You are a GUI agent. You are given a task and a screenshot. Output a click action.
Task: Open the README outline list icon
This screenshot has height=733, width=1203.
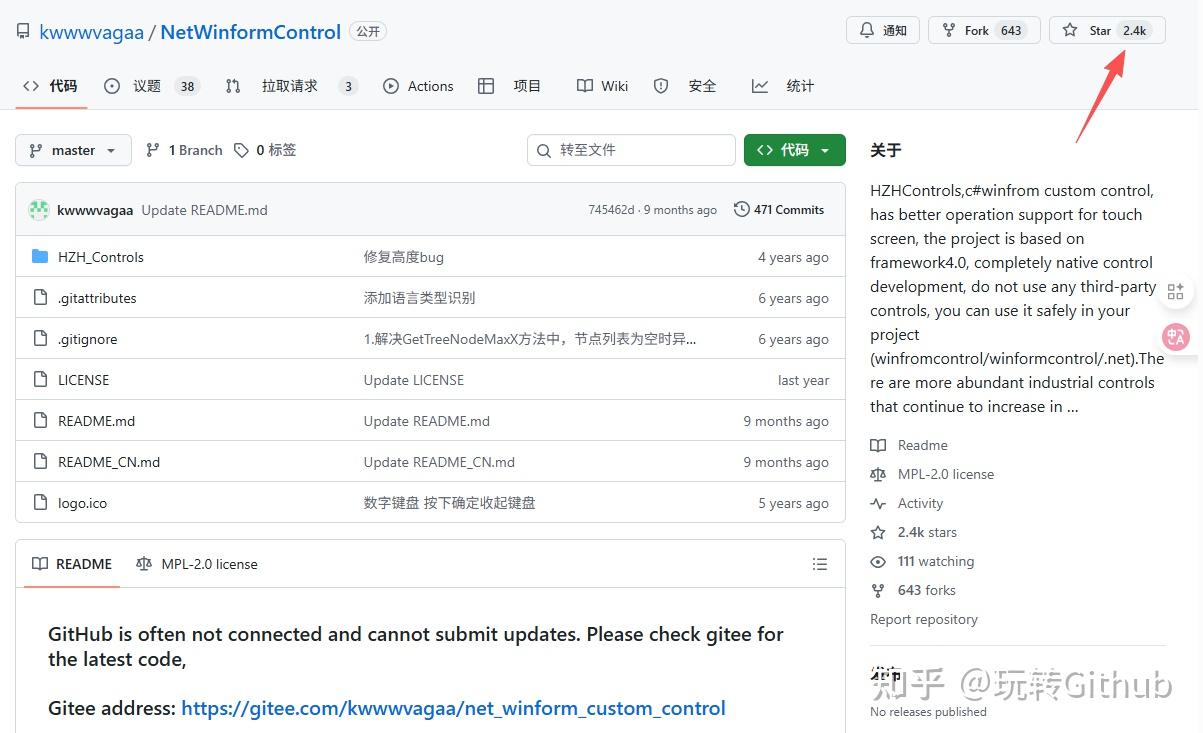820,564
